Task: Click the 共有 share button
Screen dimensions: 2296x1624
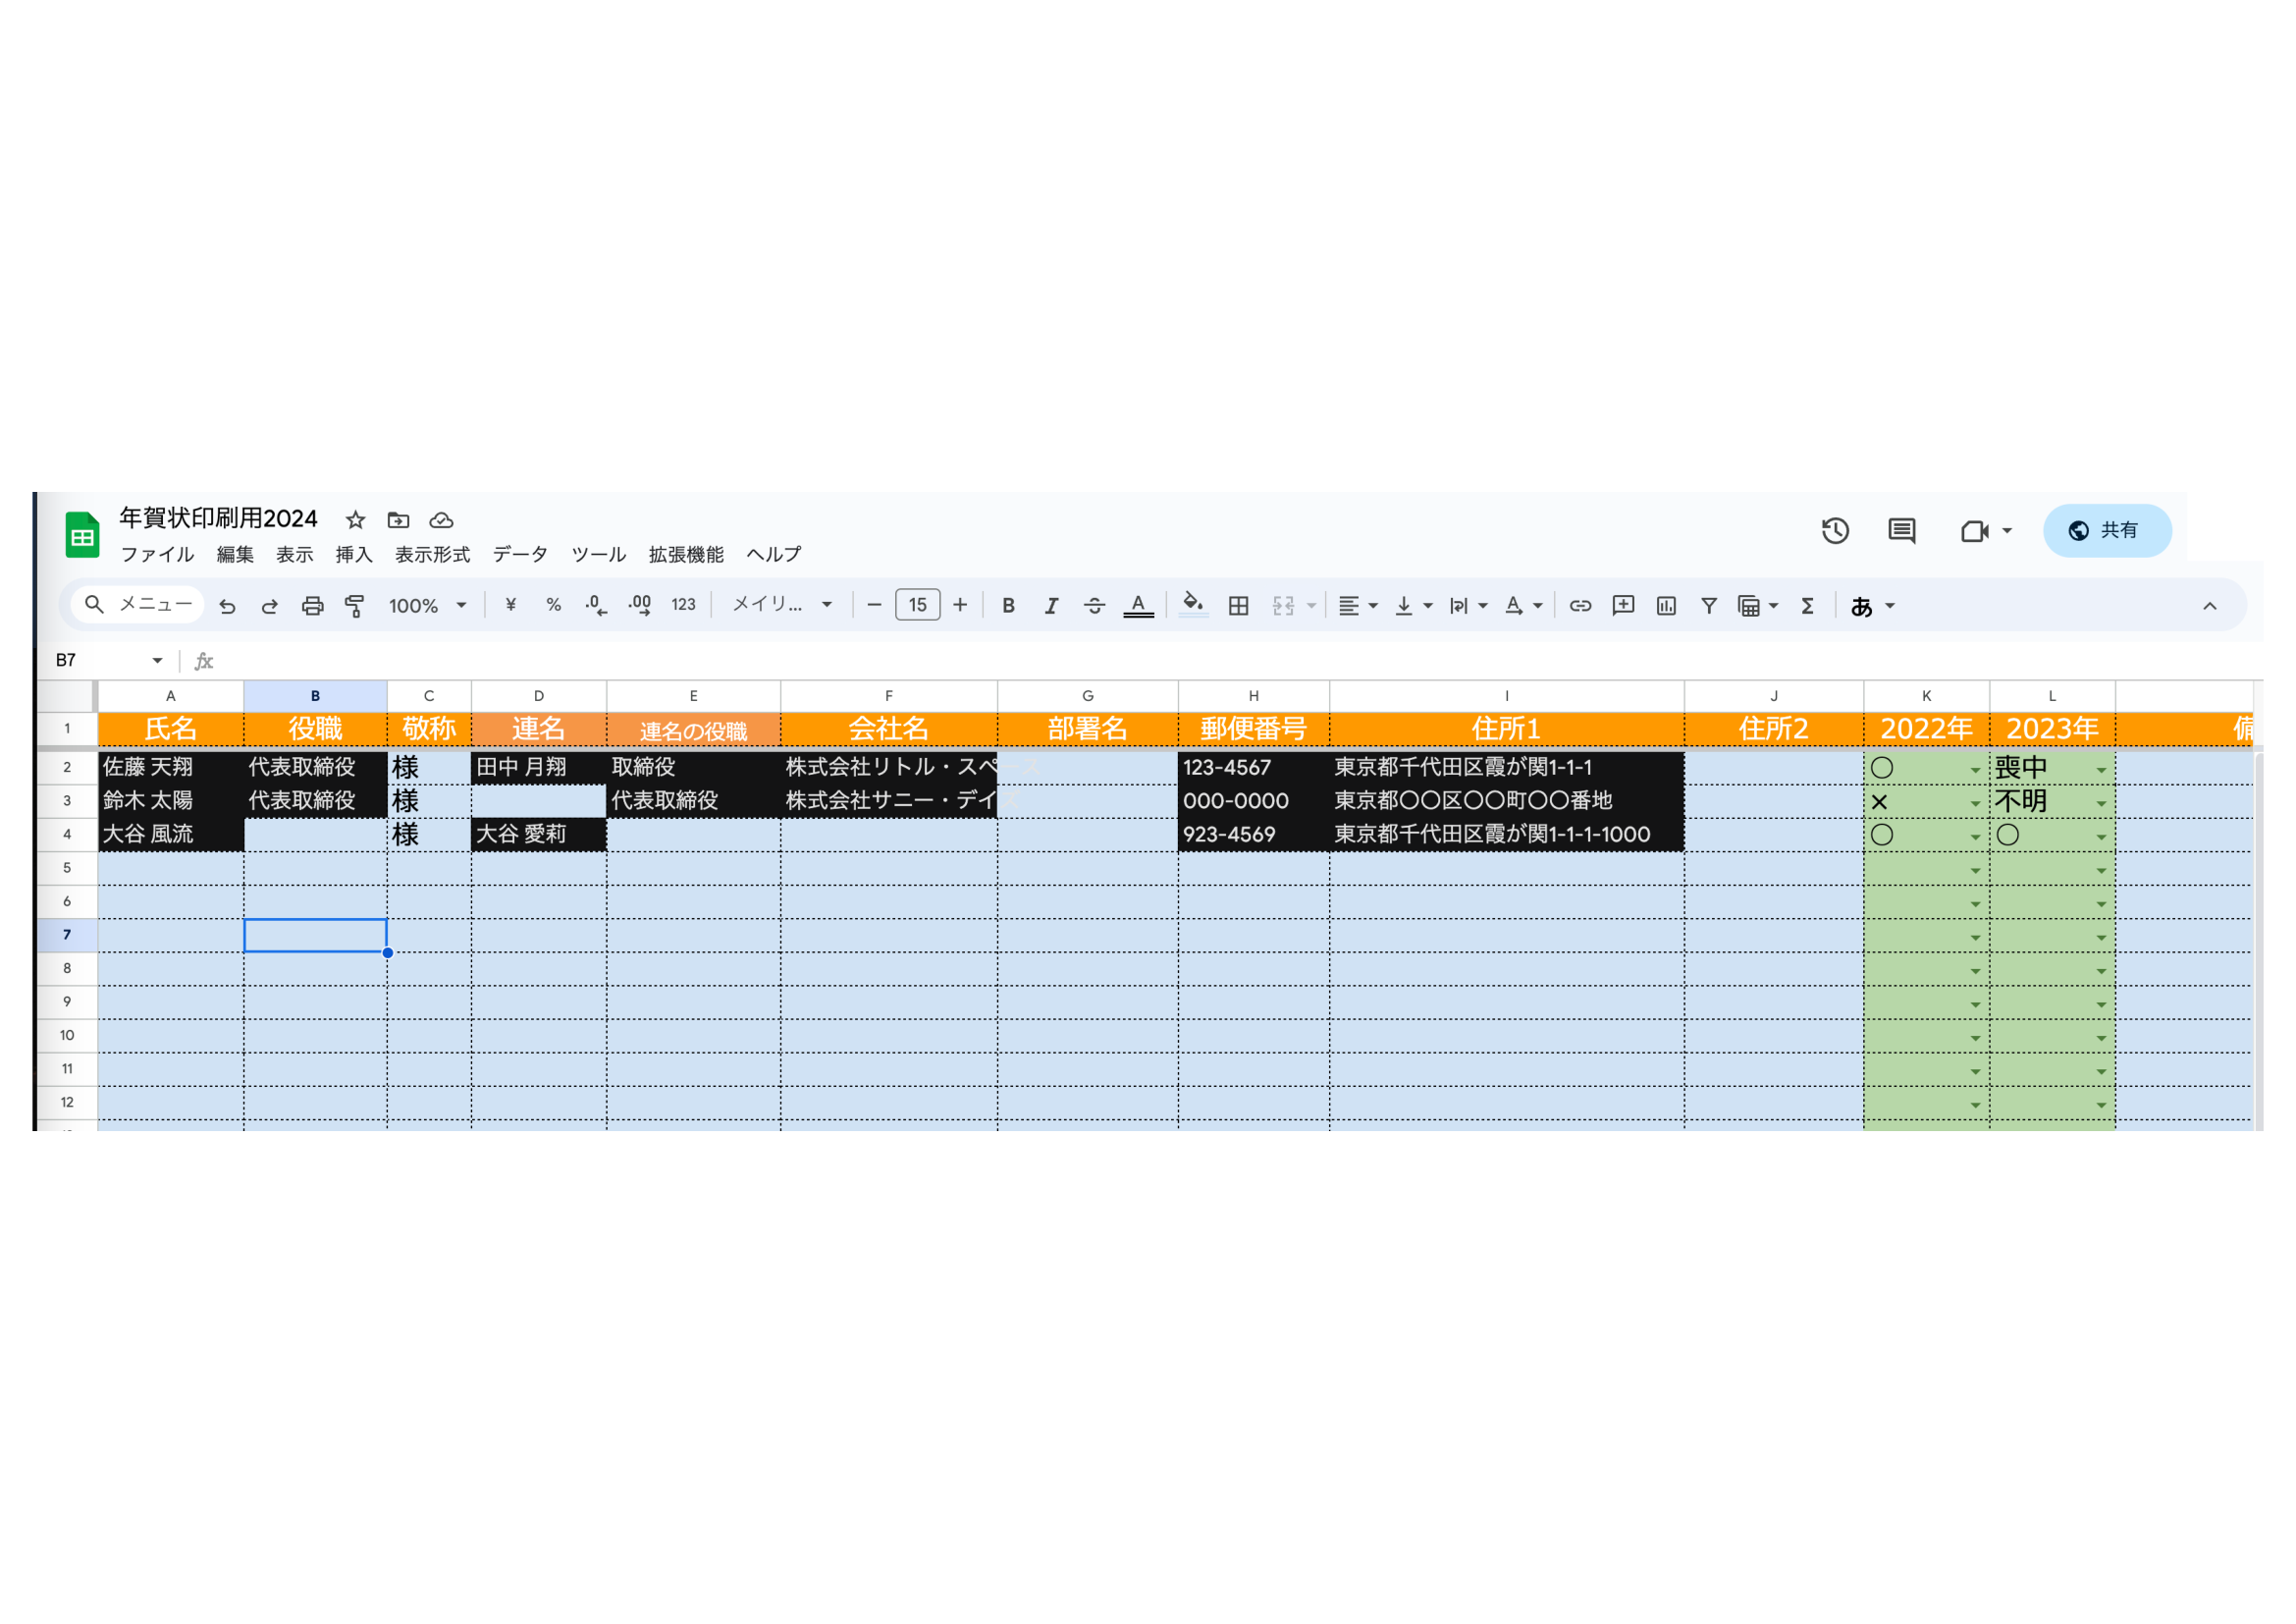Action: pyautogui.click(x=2106, y=531)
